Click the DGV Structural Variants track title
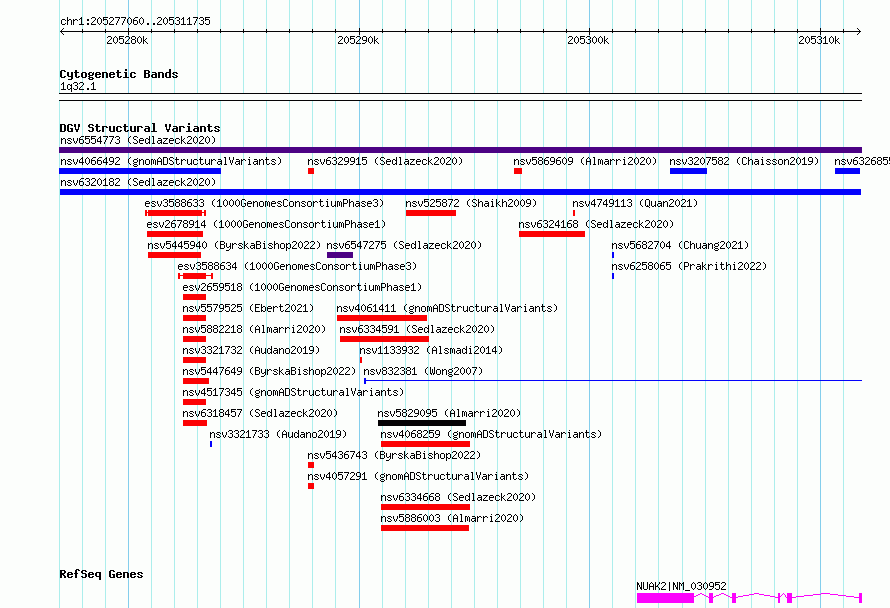 click(x=140, y=128)
